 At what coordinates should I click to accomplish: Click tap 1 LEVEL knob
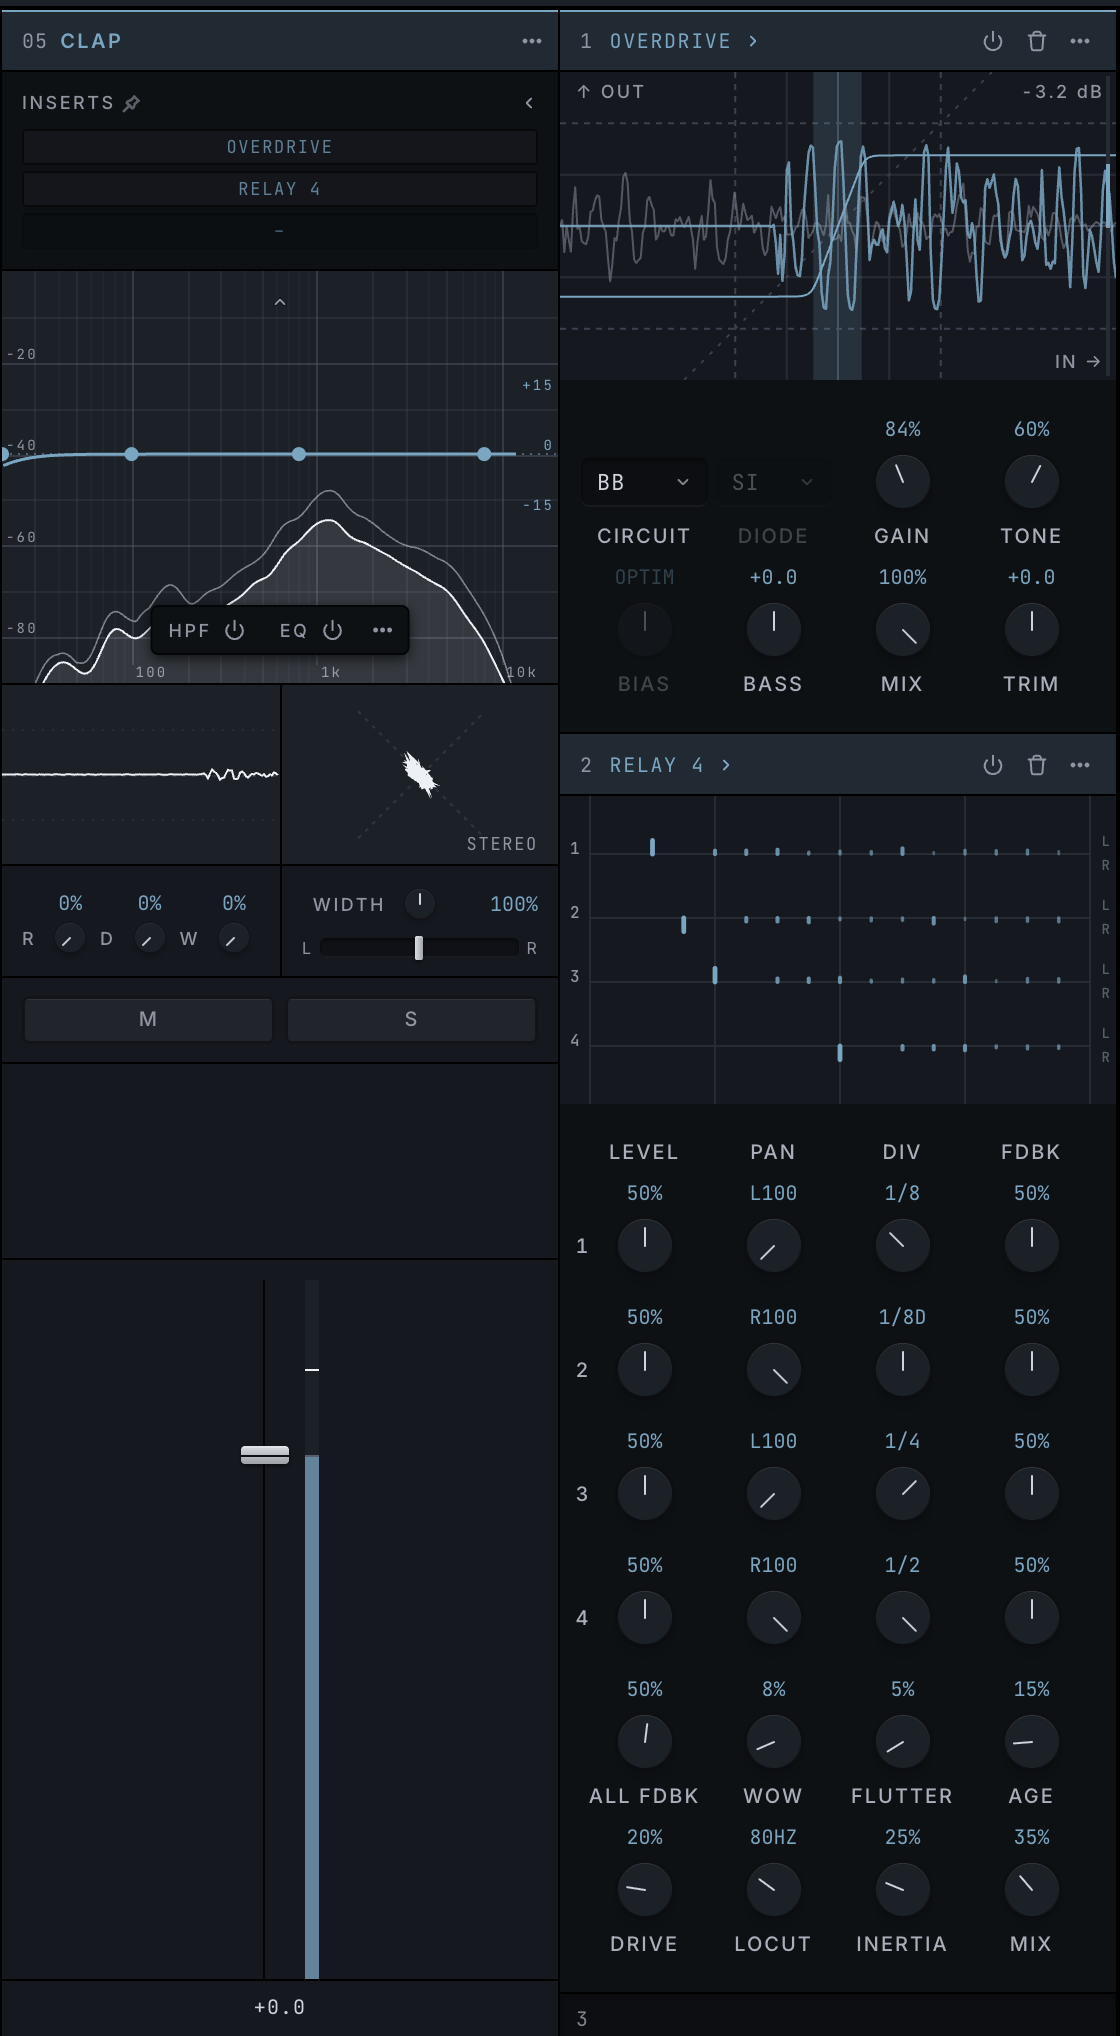tap(644, 1245)
